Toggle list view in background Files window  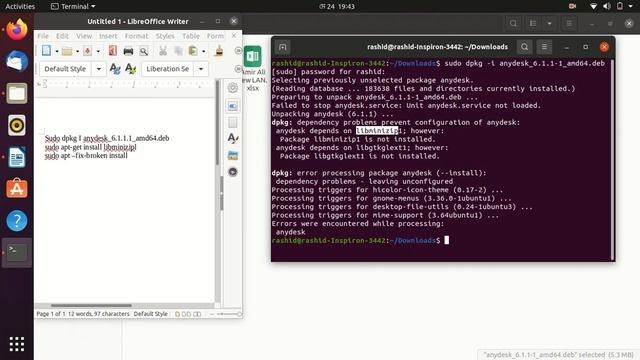[x=533, y=23]
